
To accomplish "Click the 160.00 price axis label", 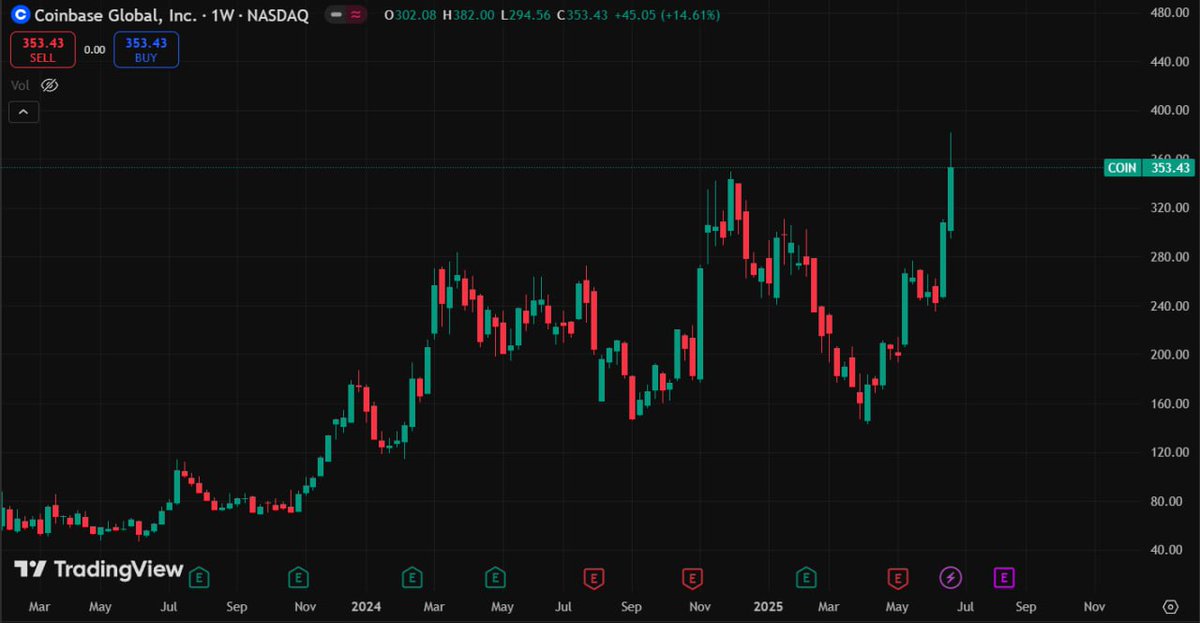I will point(1169,404).
